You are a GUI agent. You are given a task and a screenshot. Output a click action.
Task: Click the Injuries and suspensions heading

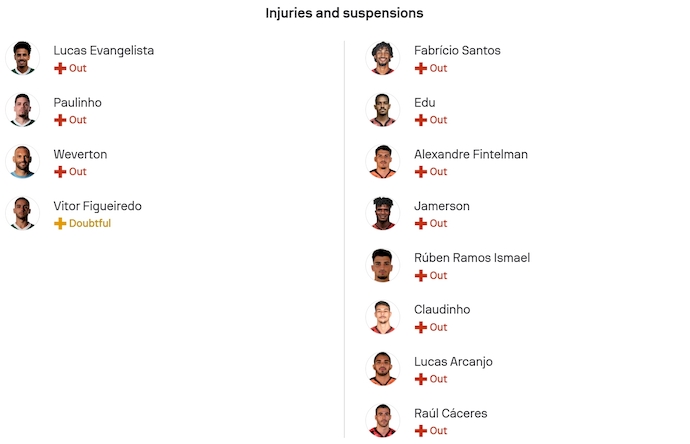click(x=344, y=14)
